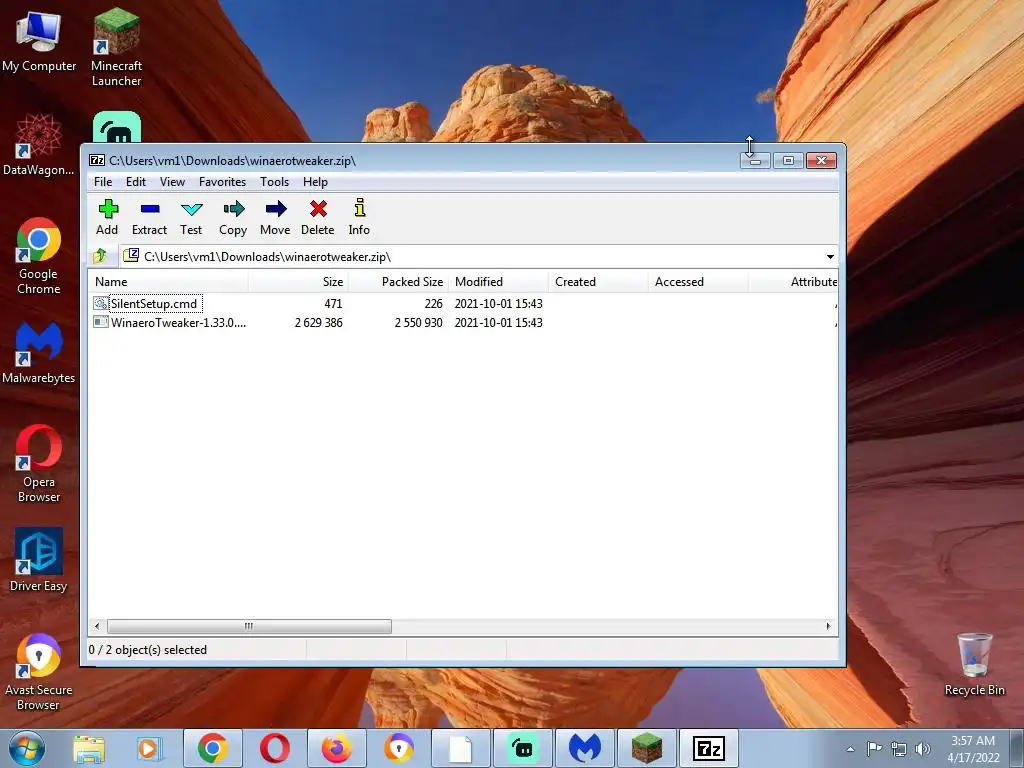The image size is (1024, 768).
Task: Click the SilentSetup.cmd file icon
Action: pos(101,303)
